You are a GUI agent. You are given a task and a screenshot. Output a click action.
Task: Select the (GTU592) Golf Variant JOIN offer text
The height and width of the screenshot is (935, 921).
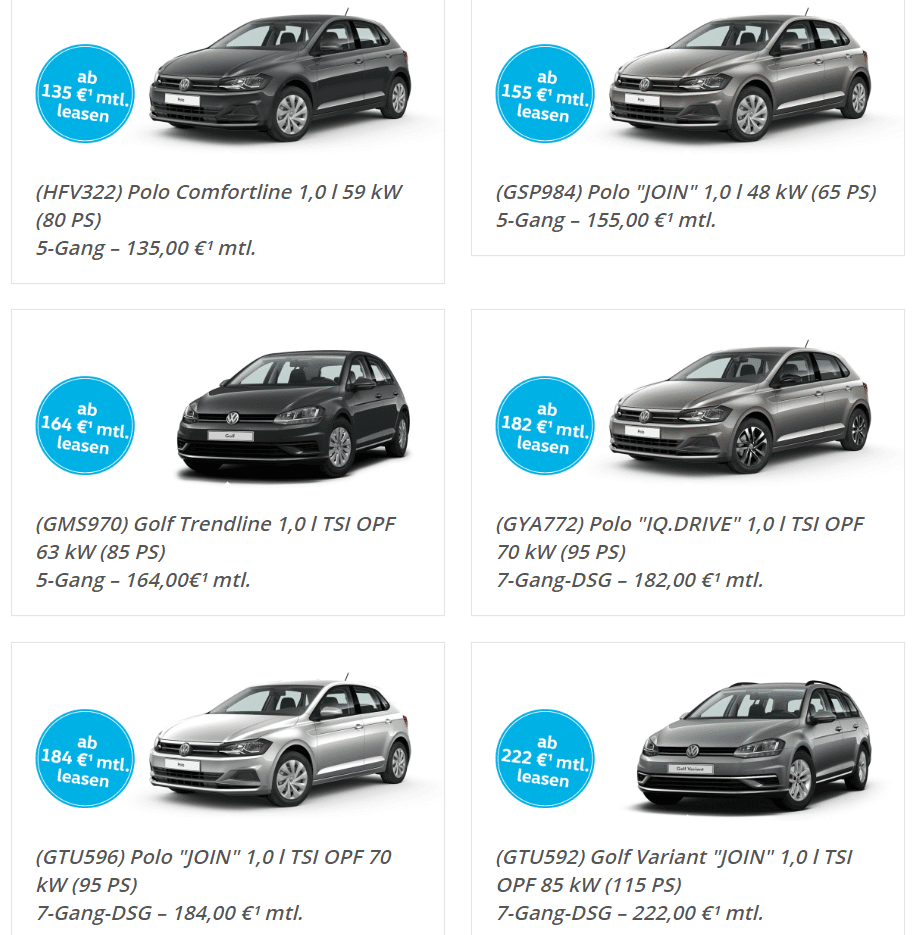[x=674, y=885]
